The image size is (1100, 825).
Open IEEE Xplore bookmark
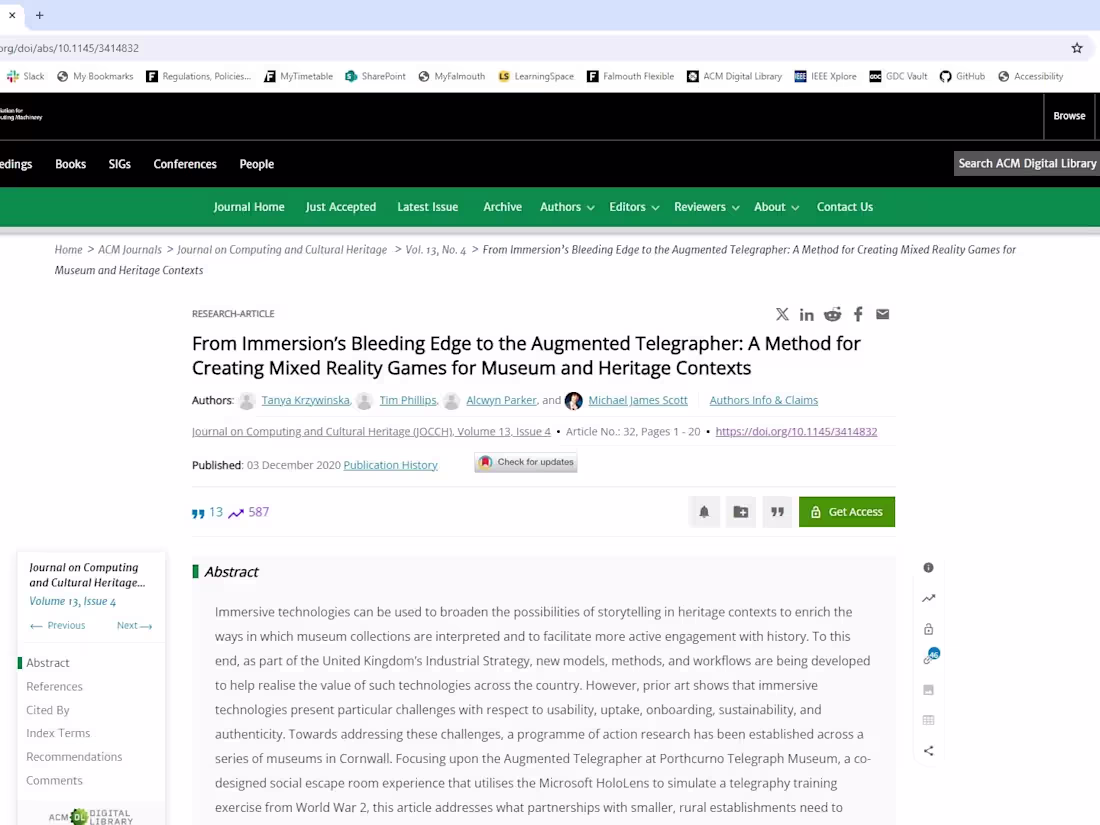[x=826, y=76]
